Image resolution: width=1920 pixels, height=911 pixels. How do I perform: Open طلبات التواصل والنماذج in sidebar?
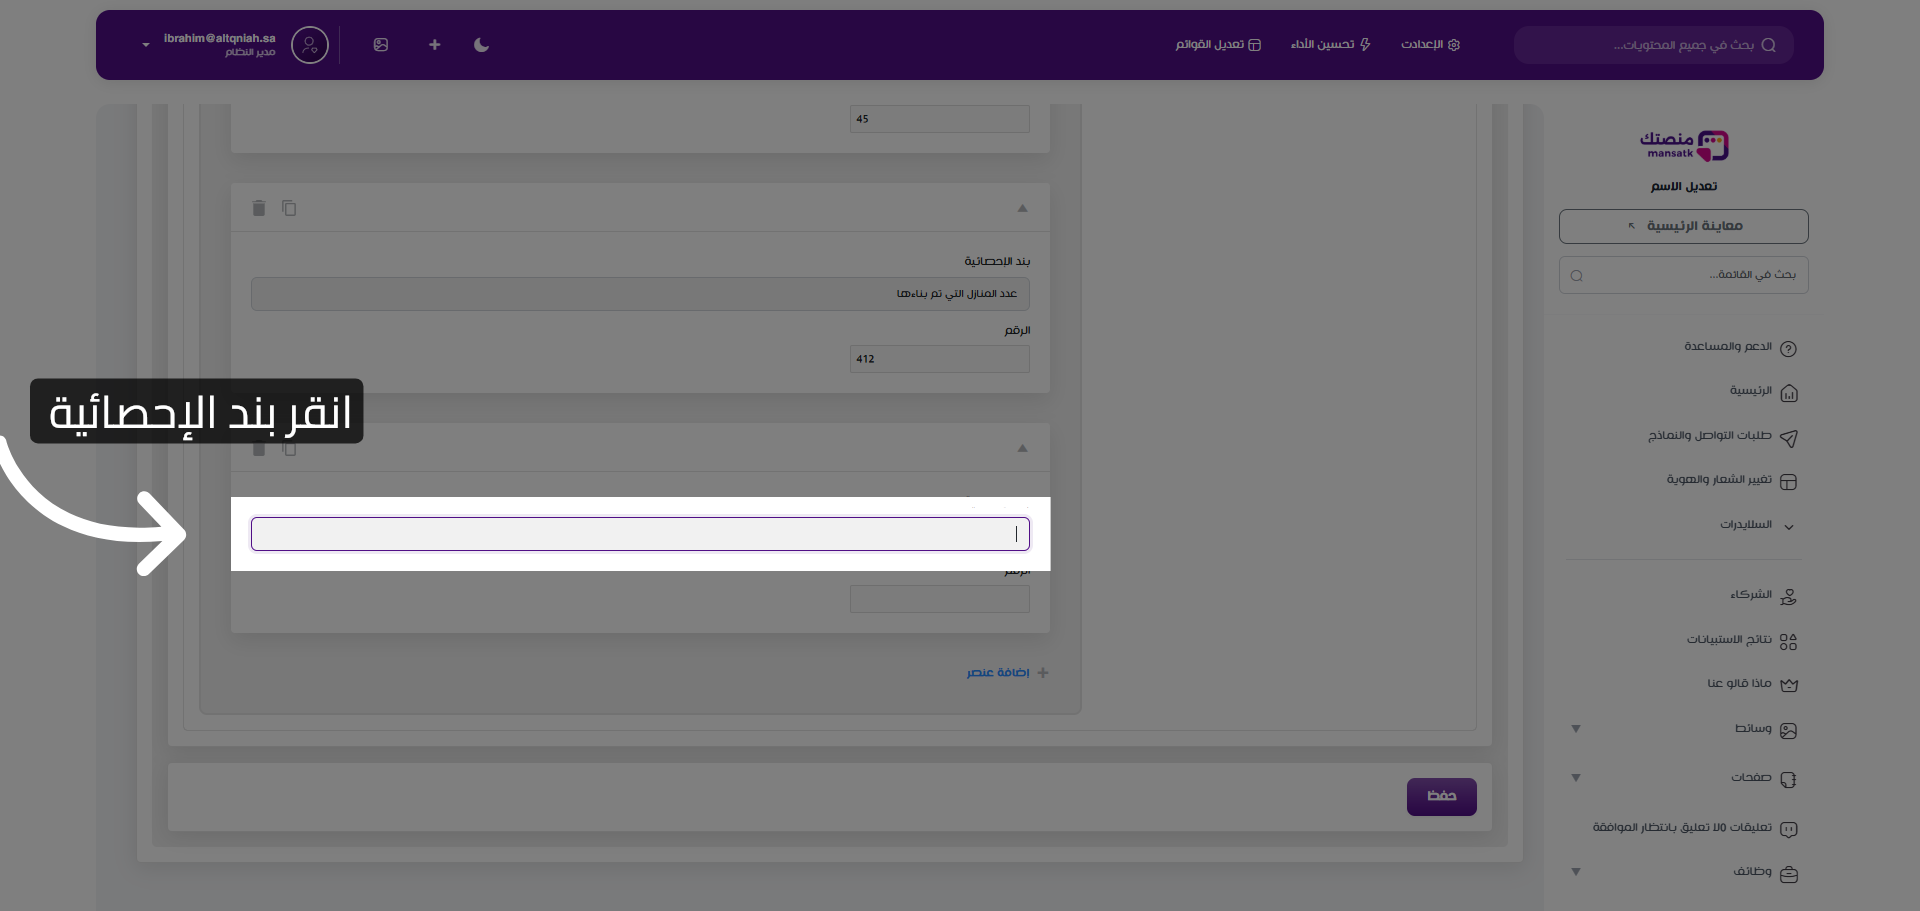(1710, 436)
